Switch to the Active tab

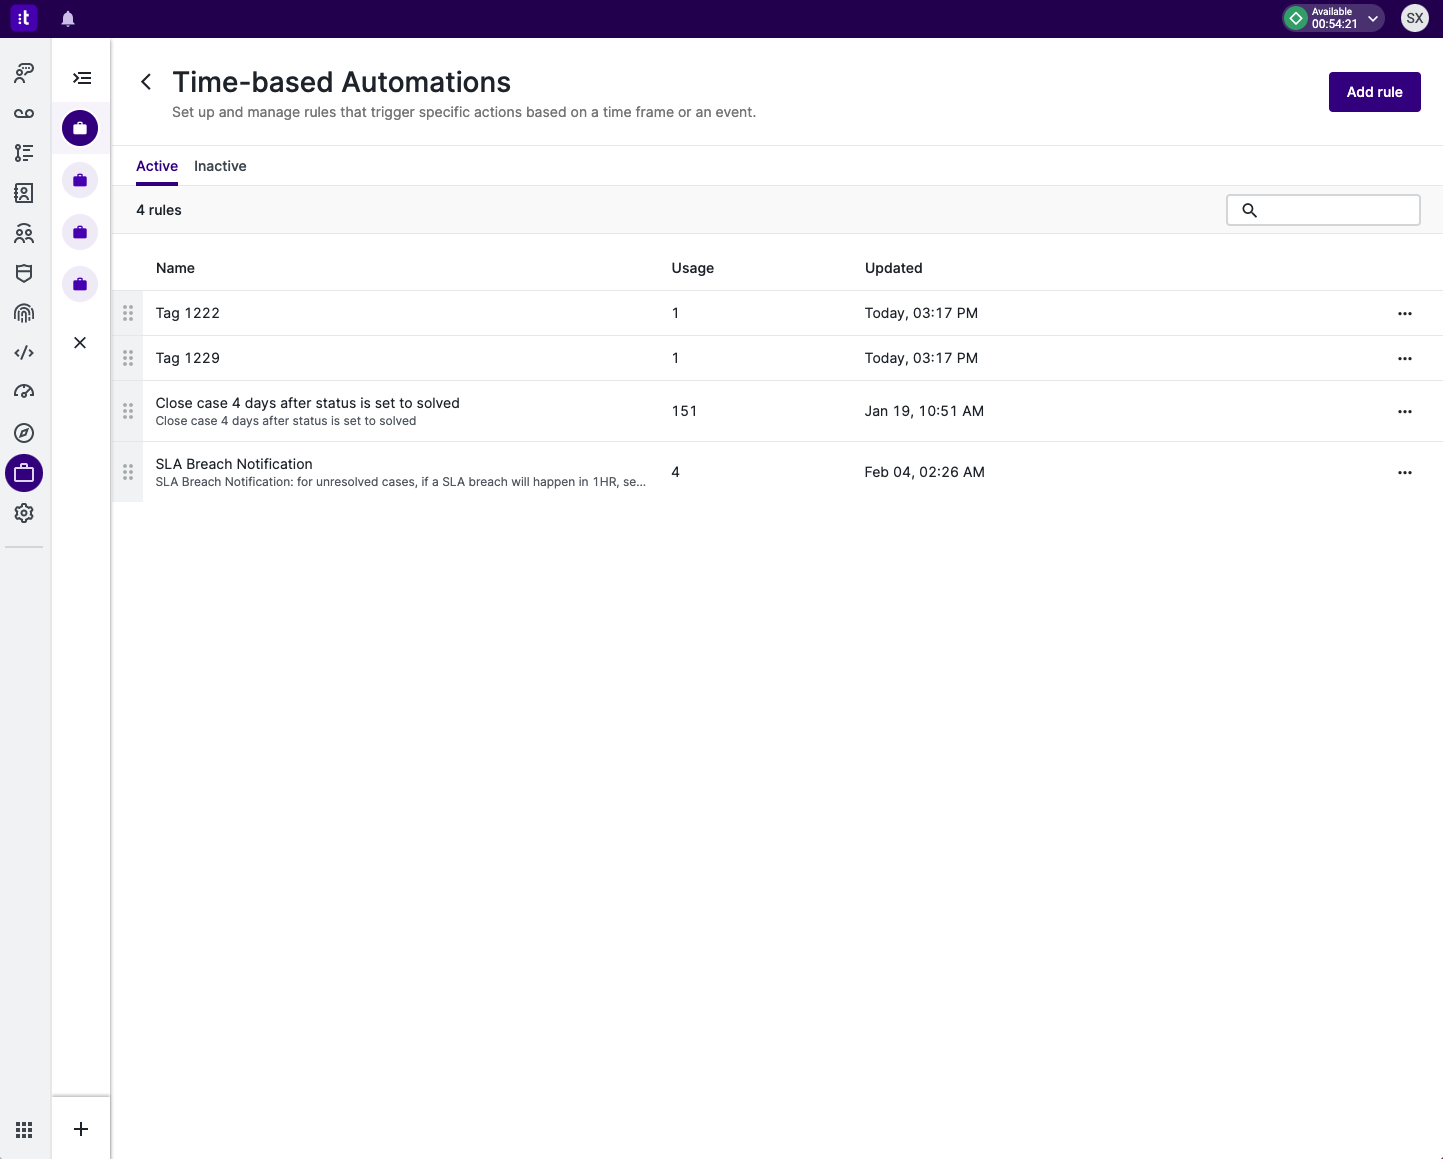[x=157, y=166]
